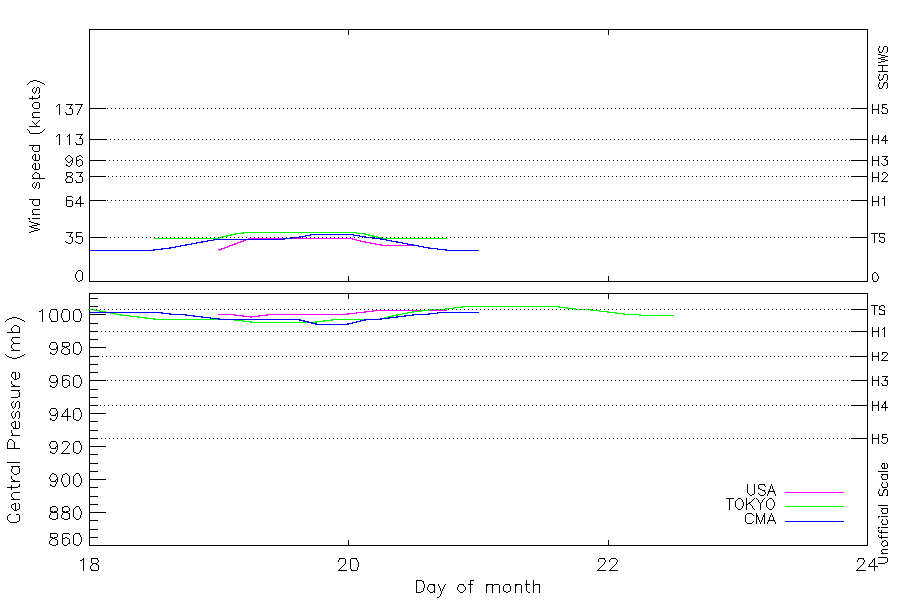Click "H3" category label in wind speed panel
The image size is (900, 600).
click(879, 161)
